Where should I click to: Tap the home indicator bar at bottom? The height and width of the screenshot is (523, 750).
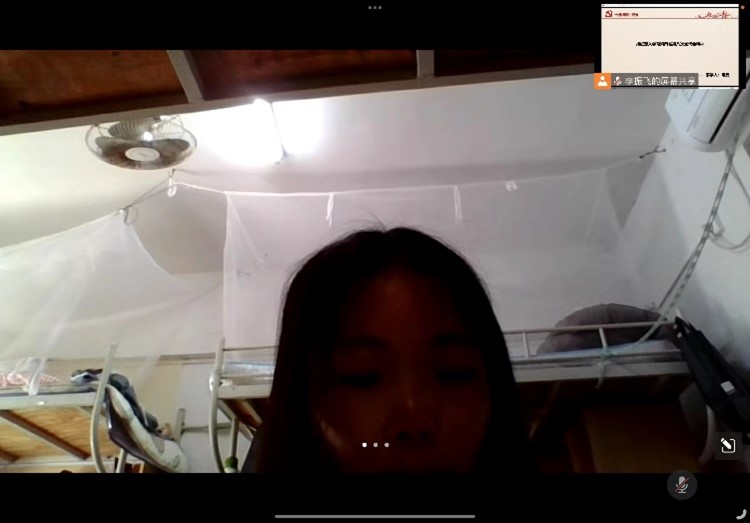(375, 516)
